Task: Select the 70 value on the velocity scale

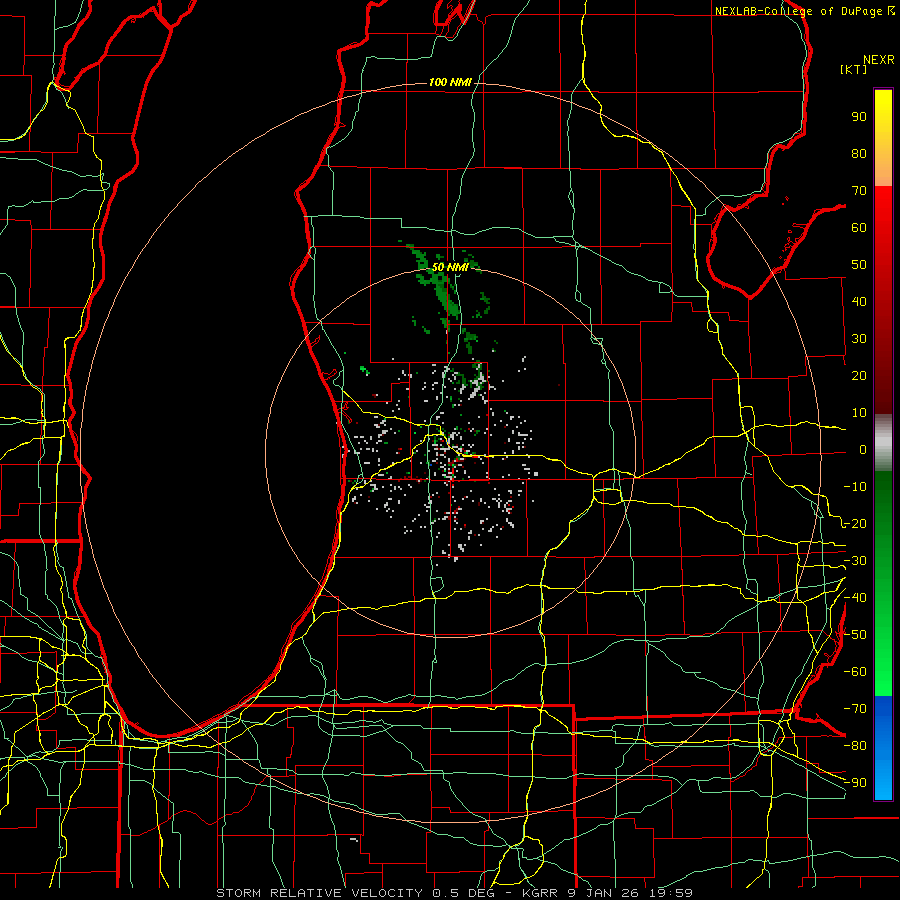Action: pyautogui.click(x=859, y=191)
